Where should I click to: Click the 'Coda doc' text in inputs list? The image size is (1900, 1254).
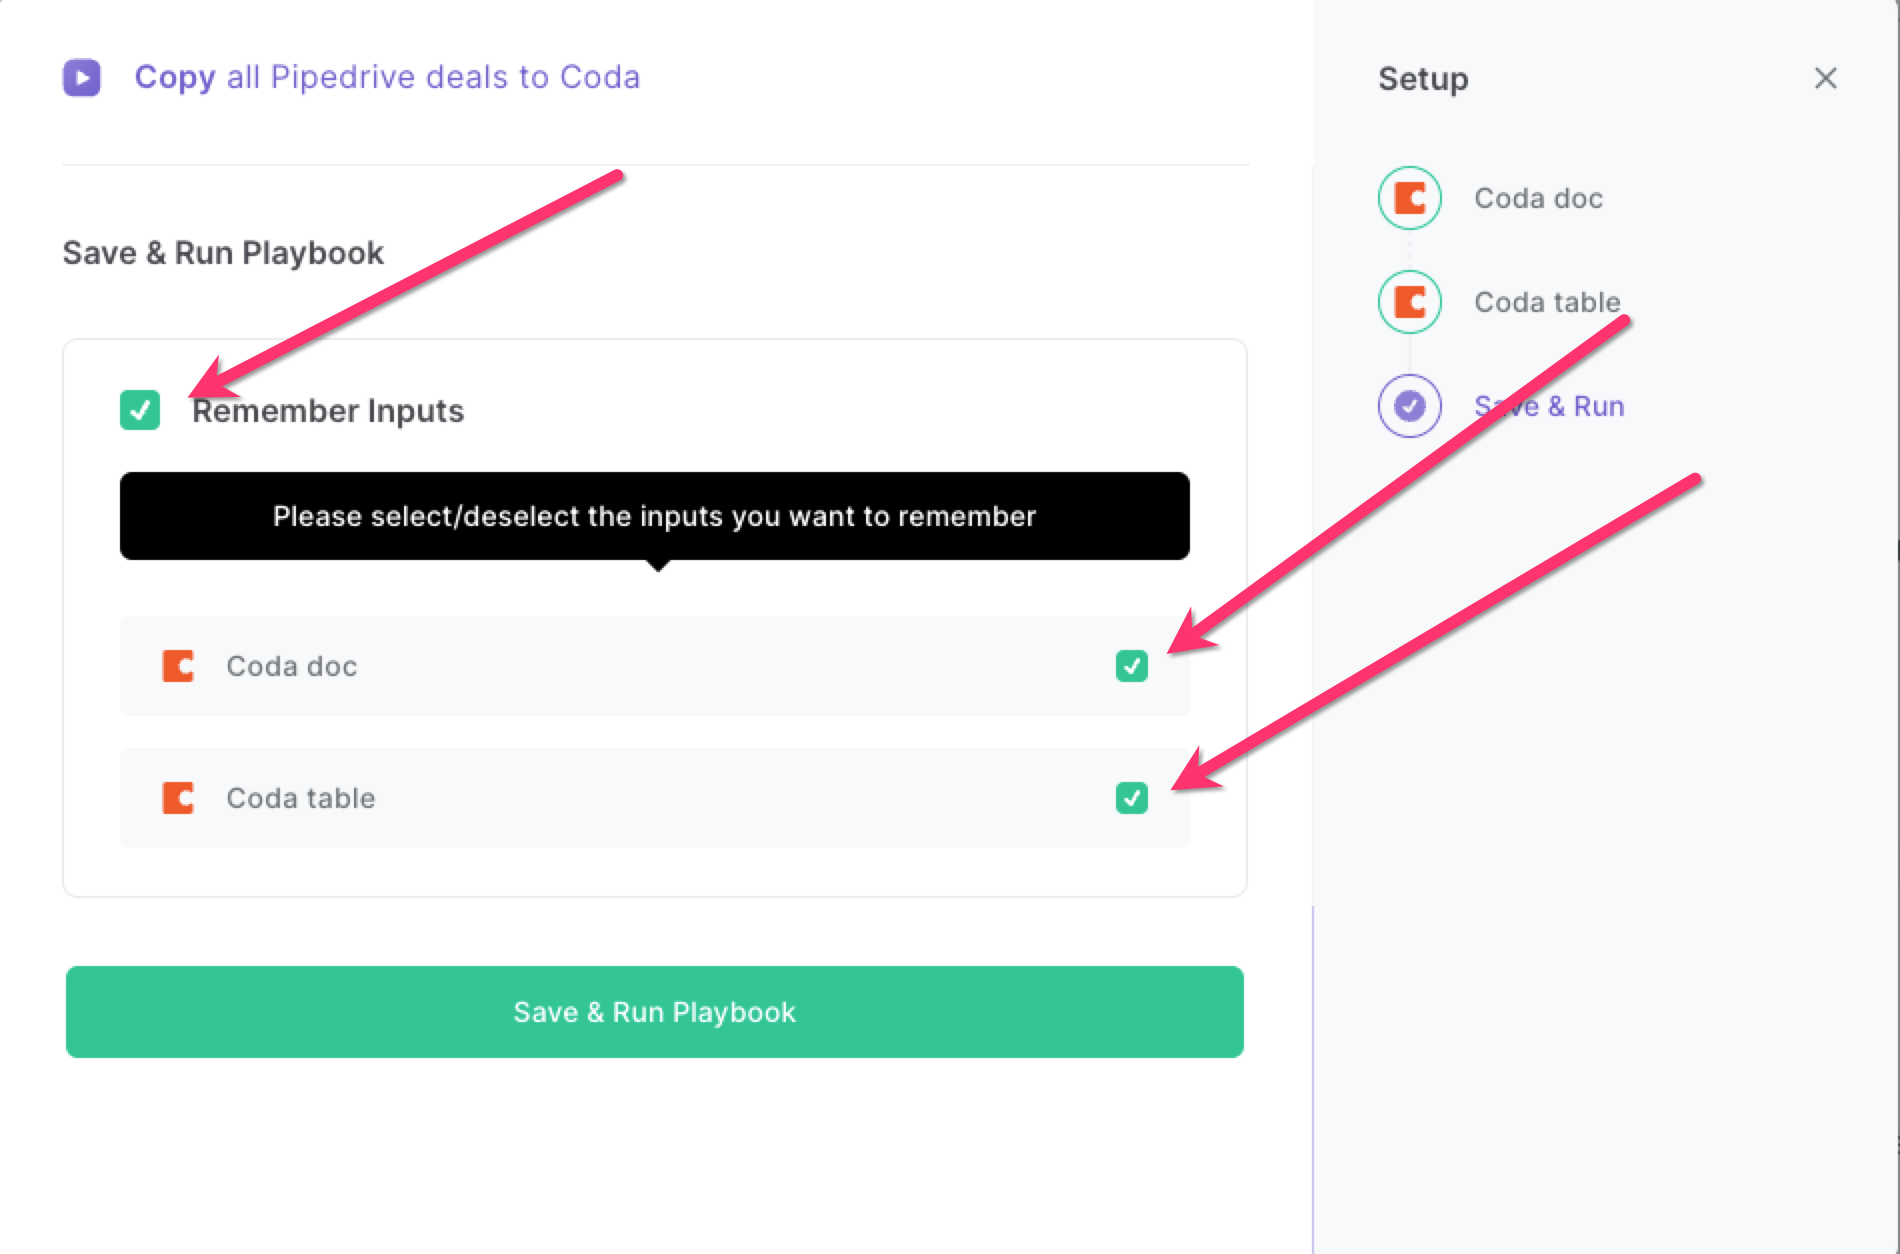click(x=292, y=666)
